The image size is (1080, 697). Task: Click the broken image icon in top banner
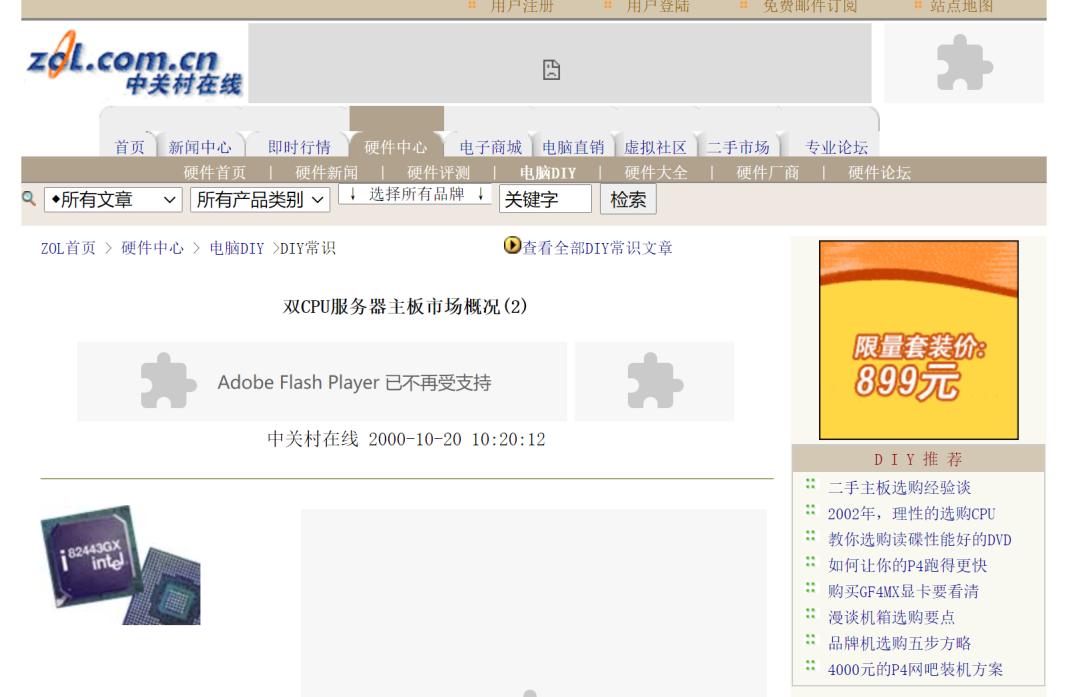[x=551, y=70]
